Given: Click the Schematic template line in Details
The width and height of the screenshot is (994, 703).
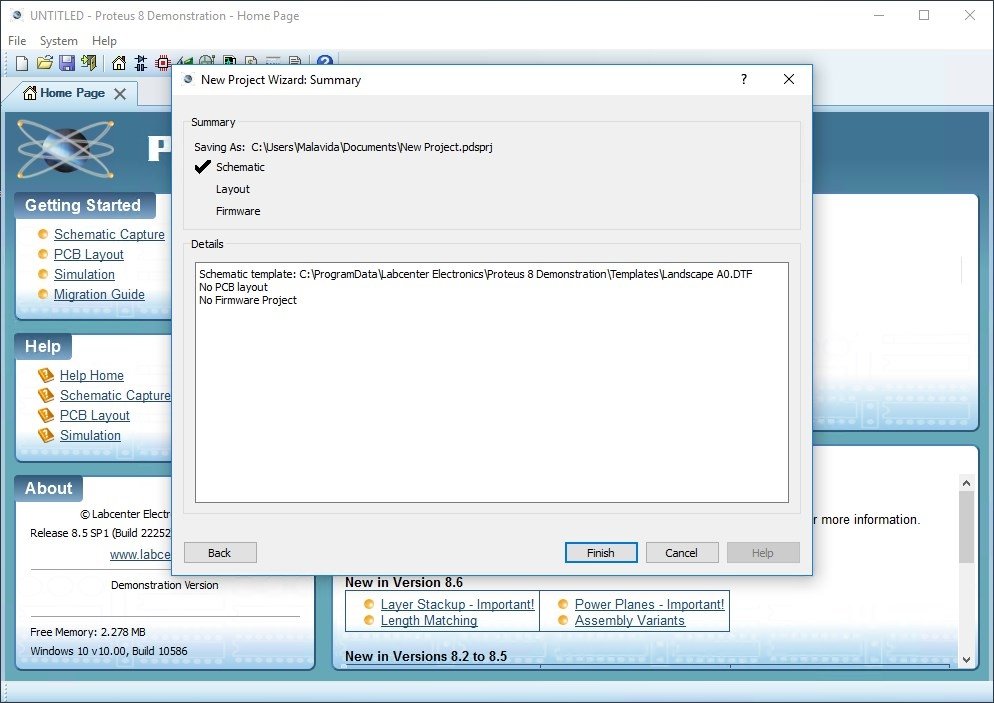Looking at the screenshot, I should point(475,274).
